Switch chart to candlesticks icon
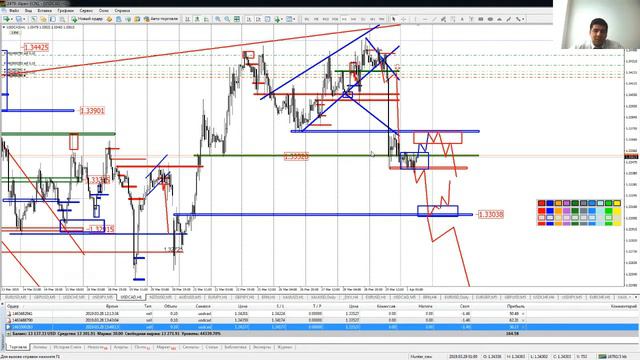Screen dimensions: 640x360 pos(197,19)
